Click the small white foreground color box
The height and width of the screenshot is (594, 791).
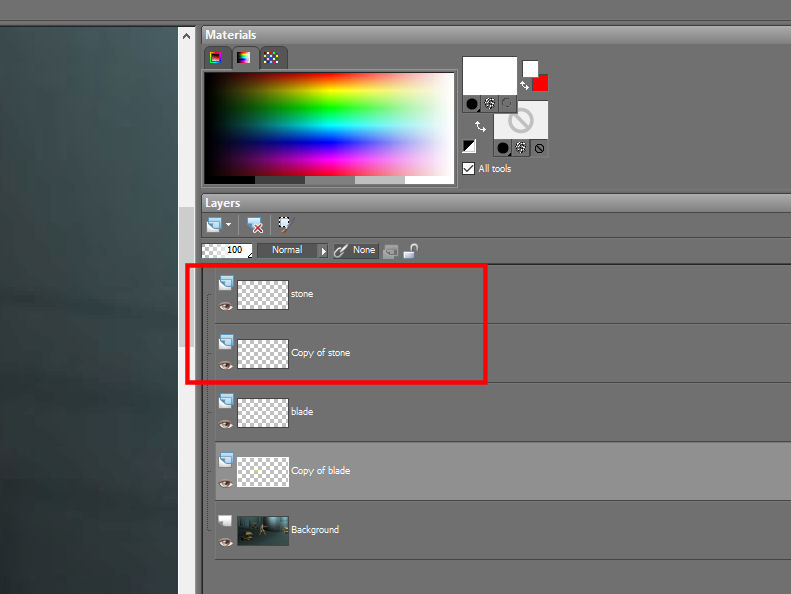coord(530,69)
